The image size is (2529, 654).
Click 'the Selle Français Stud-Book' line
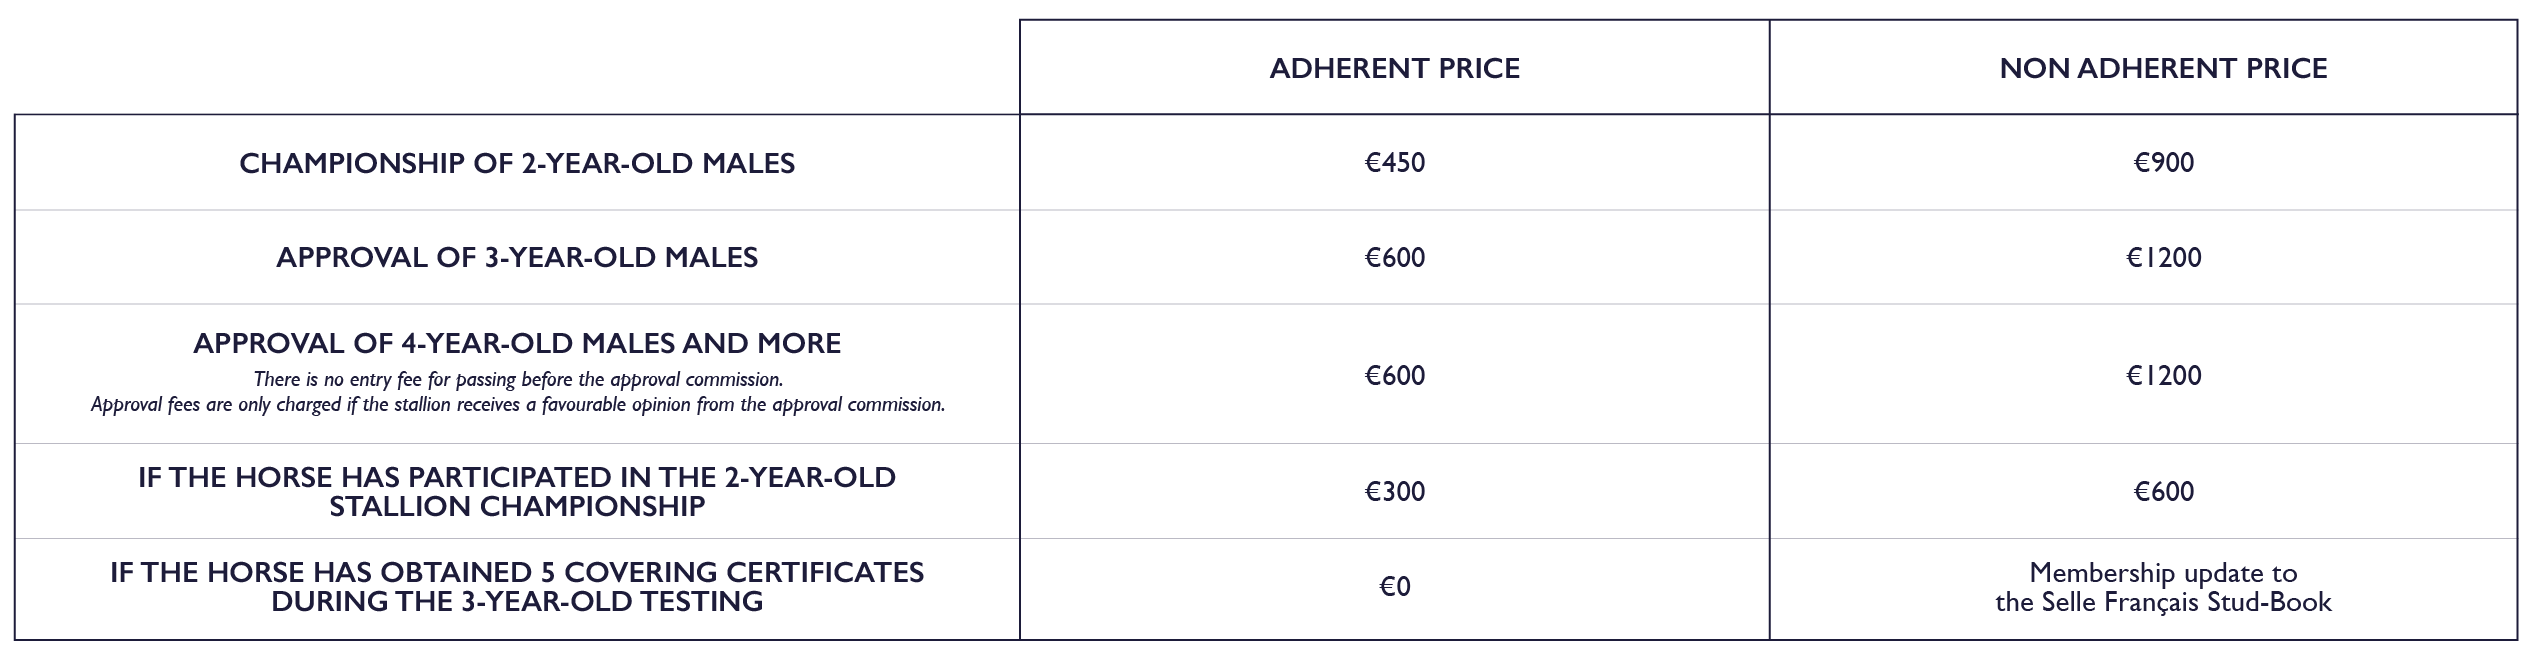(x=2163, y=602)
